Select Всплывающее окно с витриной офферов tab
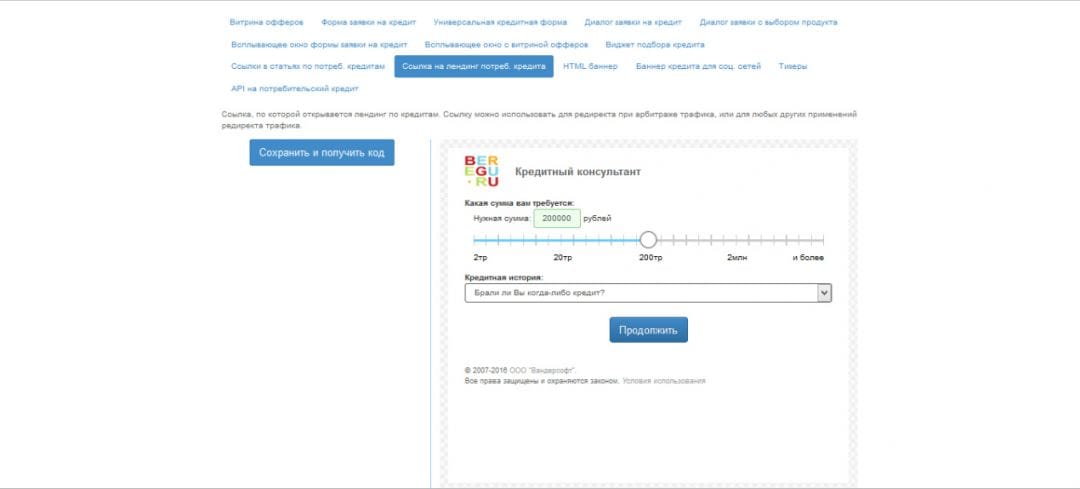The image size is (1080, 489). pos(506,44)
